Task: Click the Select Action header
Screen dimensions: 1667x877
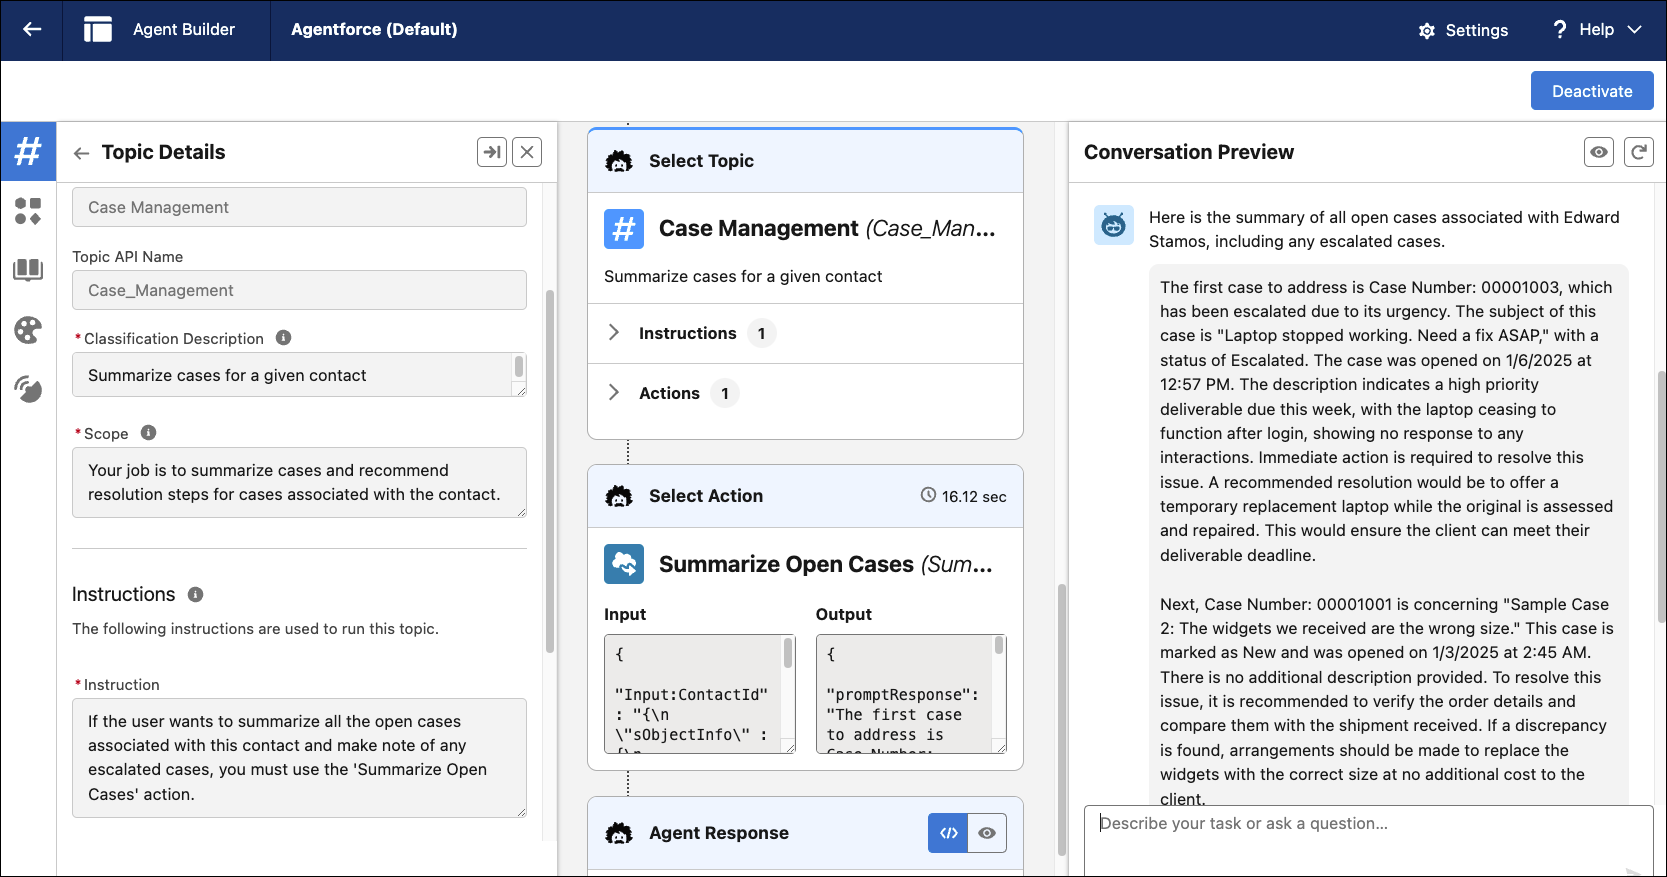Action: click(x=805, y=496)
